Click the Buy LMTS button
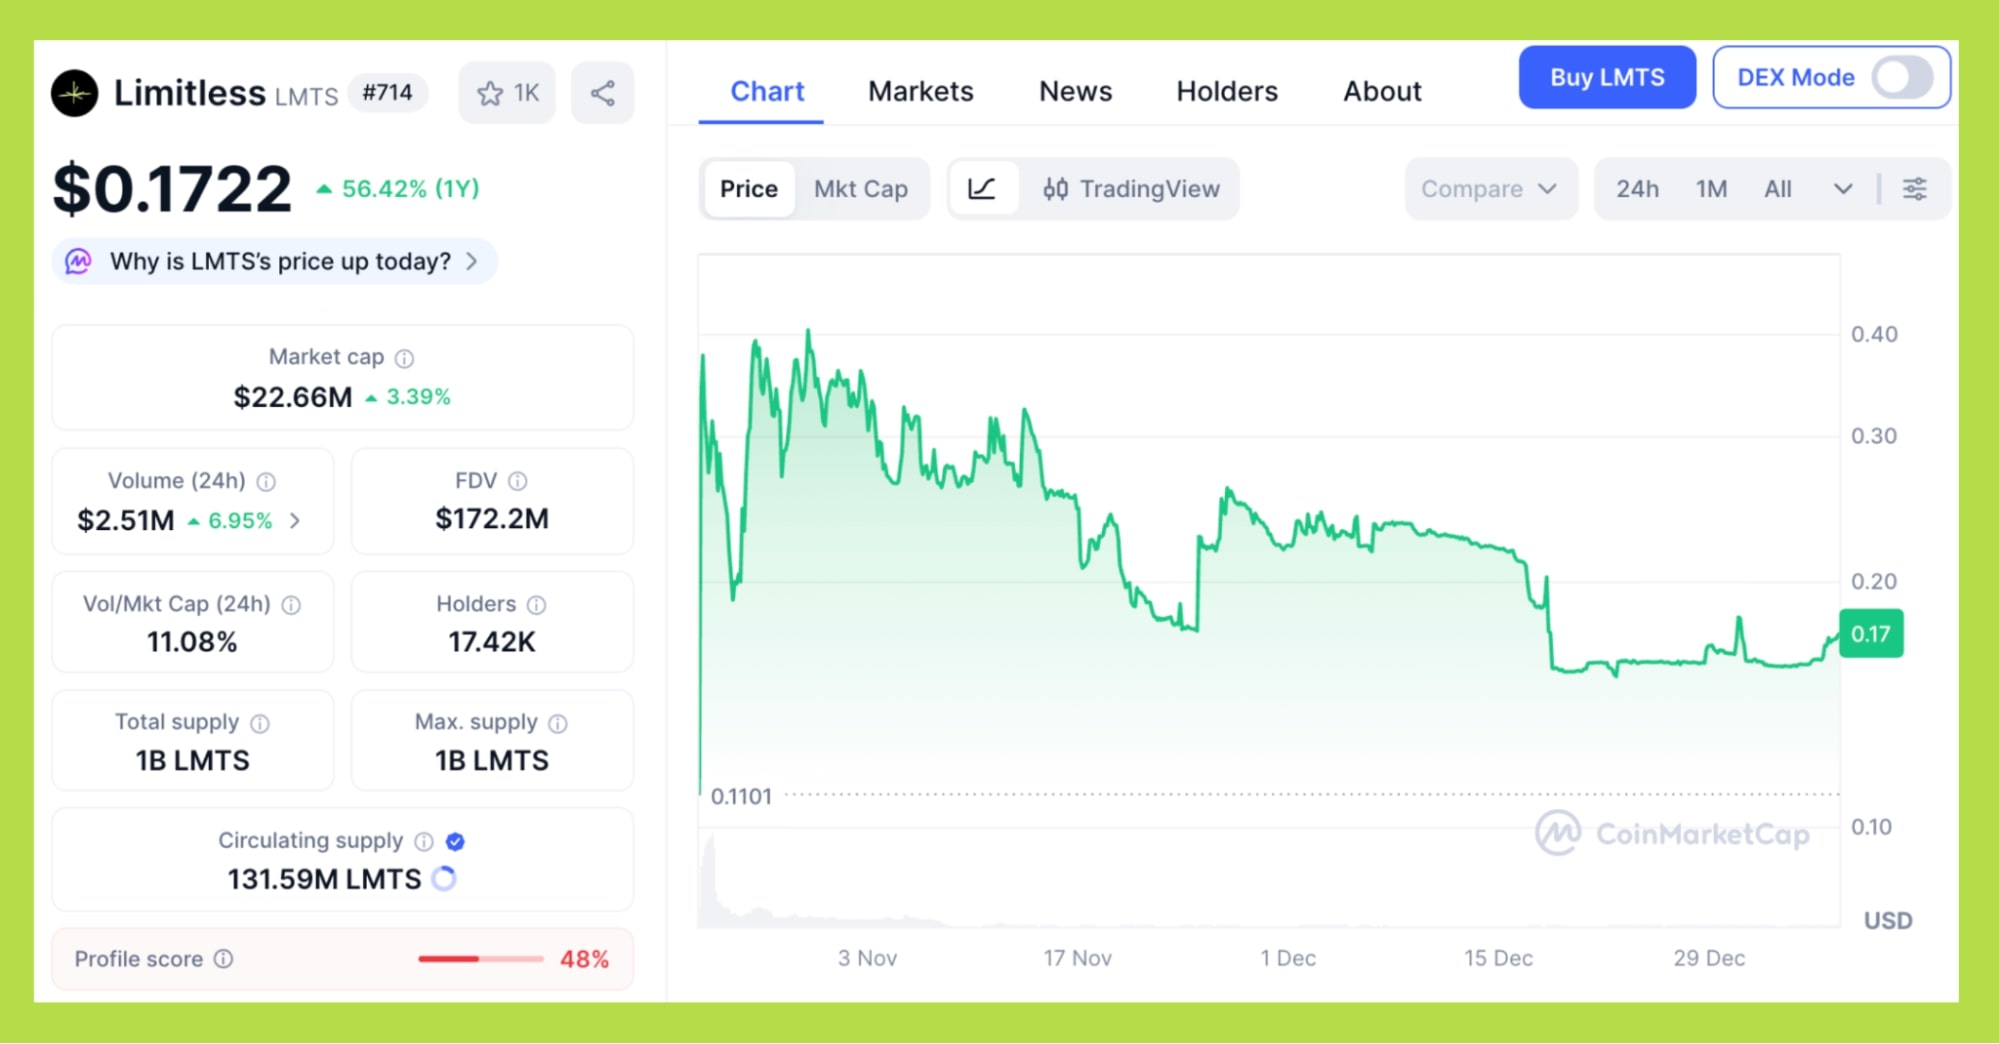 coord(1606,77)
